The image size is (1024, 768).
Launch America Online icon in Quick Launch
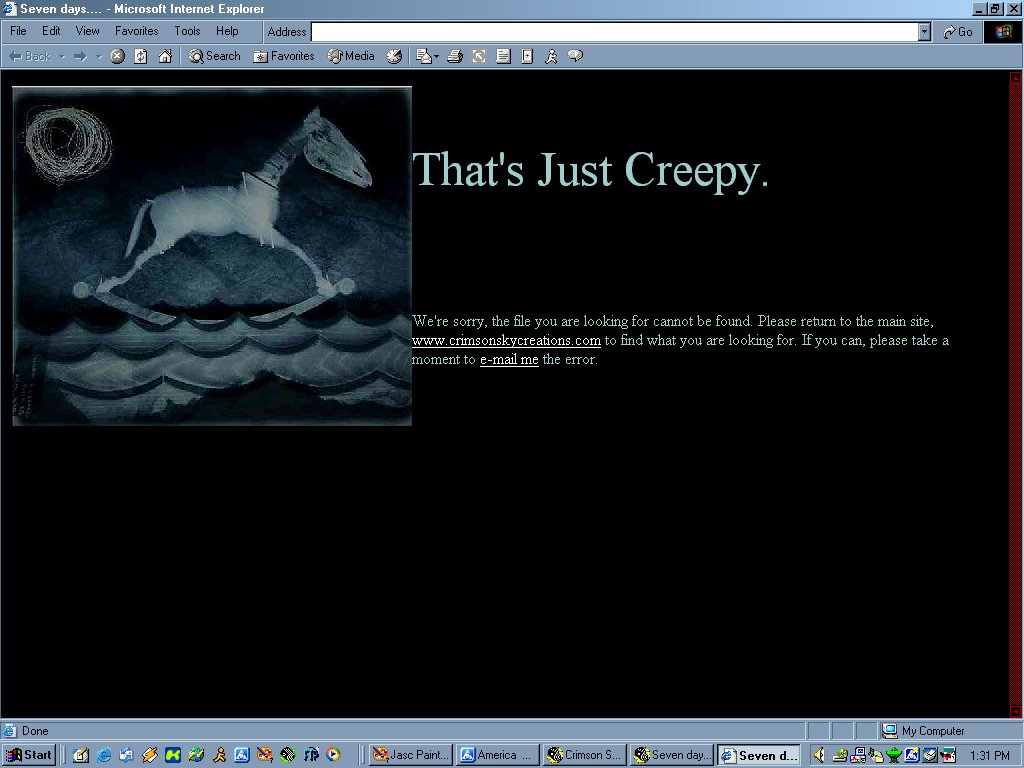coord(242,755)
